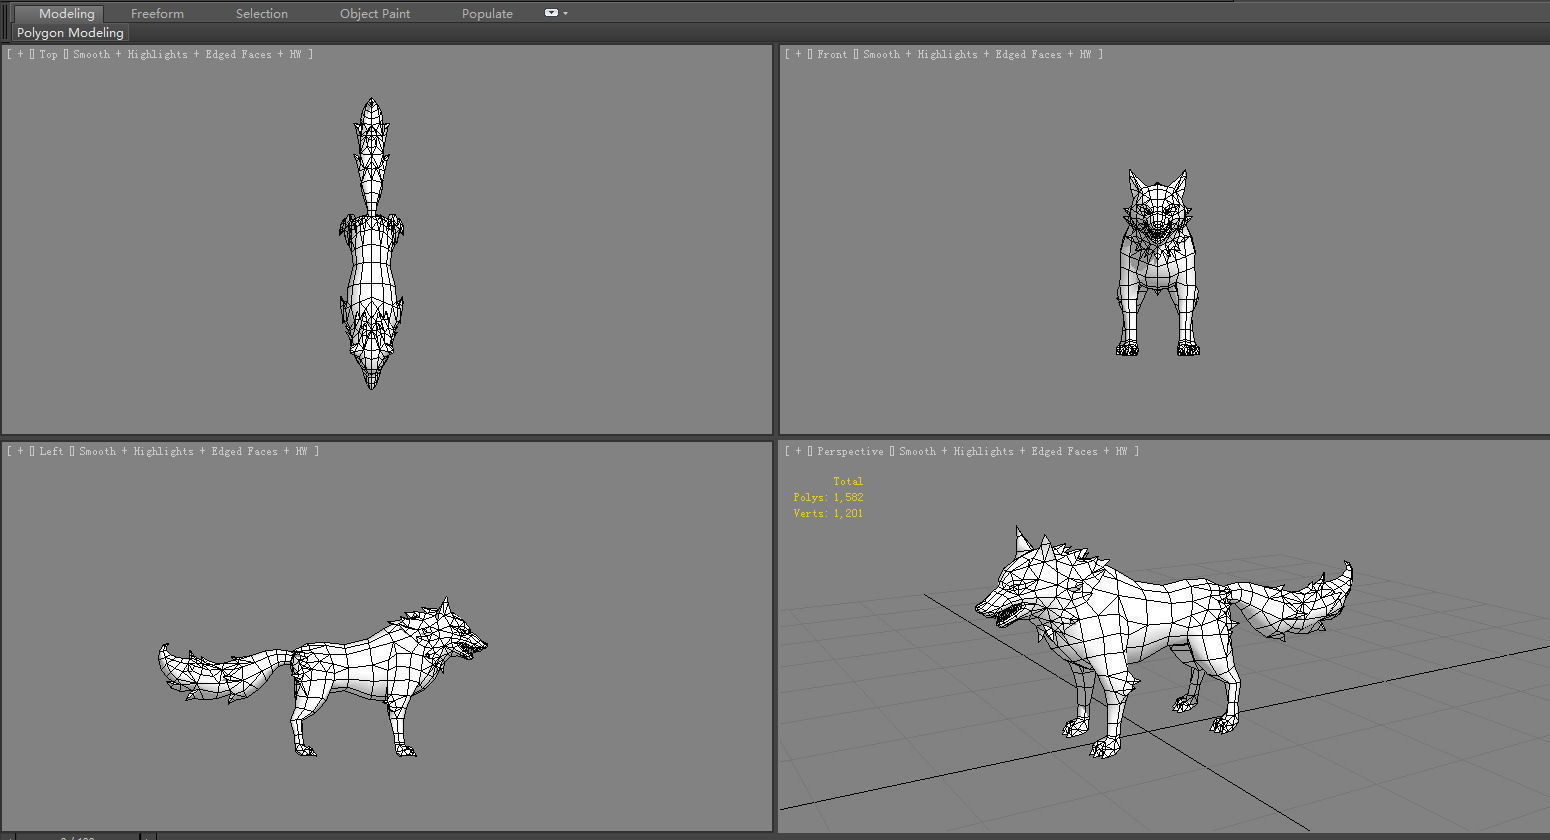Click the minimize ribbon icon right of Populate
The height and width of the screenshot is (840, 1550).
549,12
